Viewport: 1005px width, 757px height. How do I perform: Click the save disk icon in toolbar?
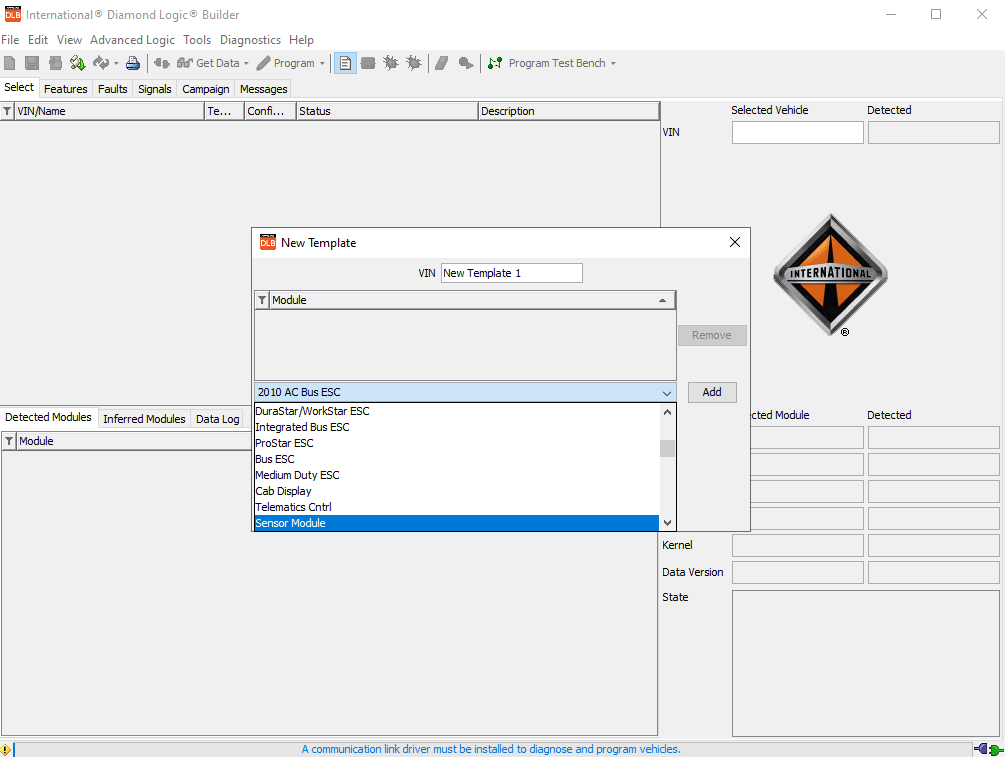click(33, 63)
